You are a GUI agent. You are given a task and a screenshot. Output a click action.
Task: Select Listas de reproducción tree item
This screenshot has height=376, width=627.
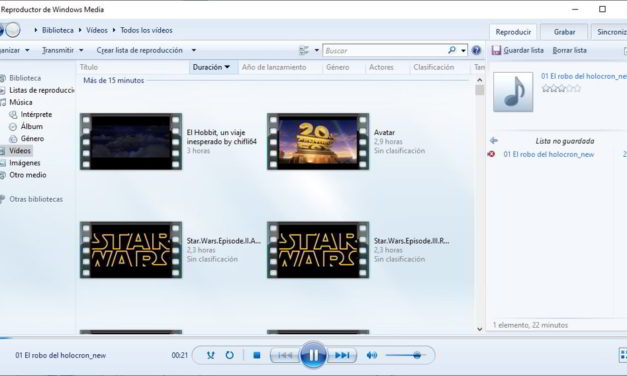42,90
